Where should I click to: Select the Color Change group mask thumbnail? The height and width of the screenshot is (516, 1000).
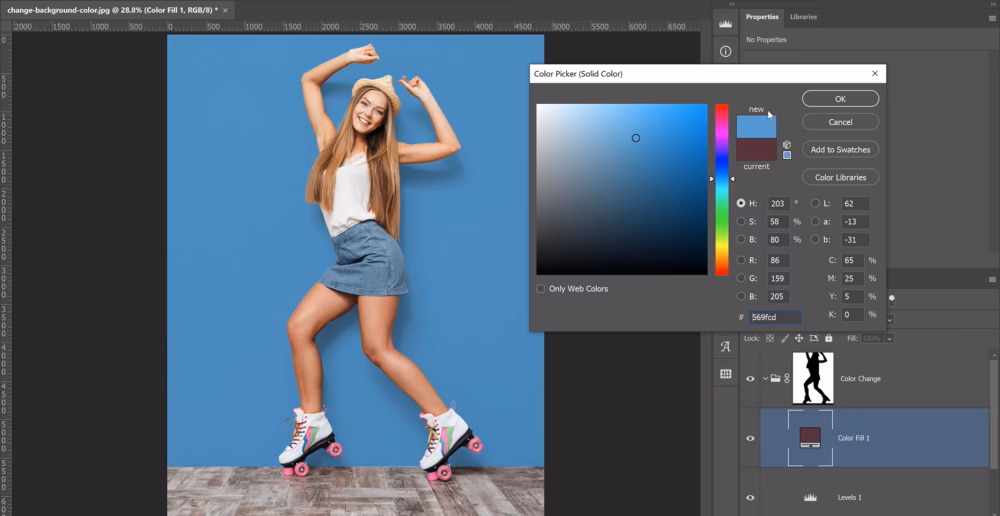click(x=812, y=378)
